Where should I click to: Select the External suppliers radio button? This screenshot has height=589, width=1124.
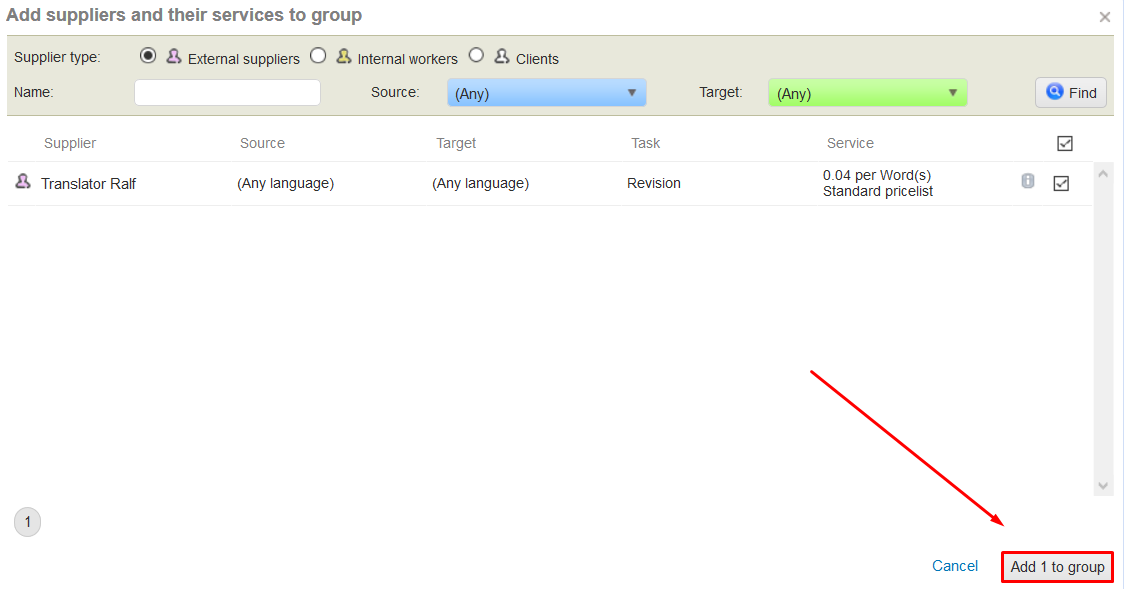point(148,56)
